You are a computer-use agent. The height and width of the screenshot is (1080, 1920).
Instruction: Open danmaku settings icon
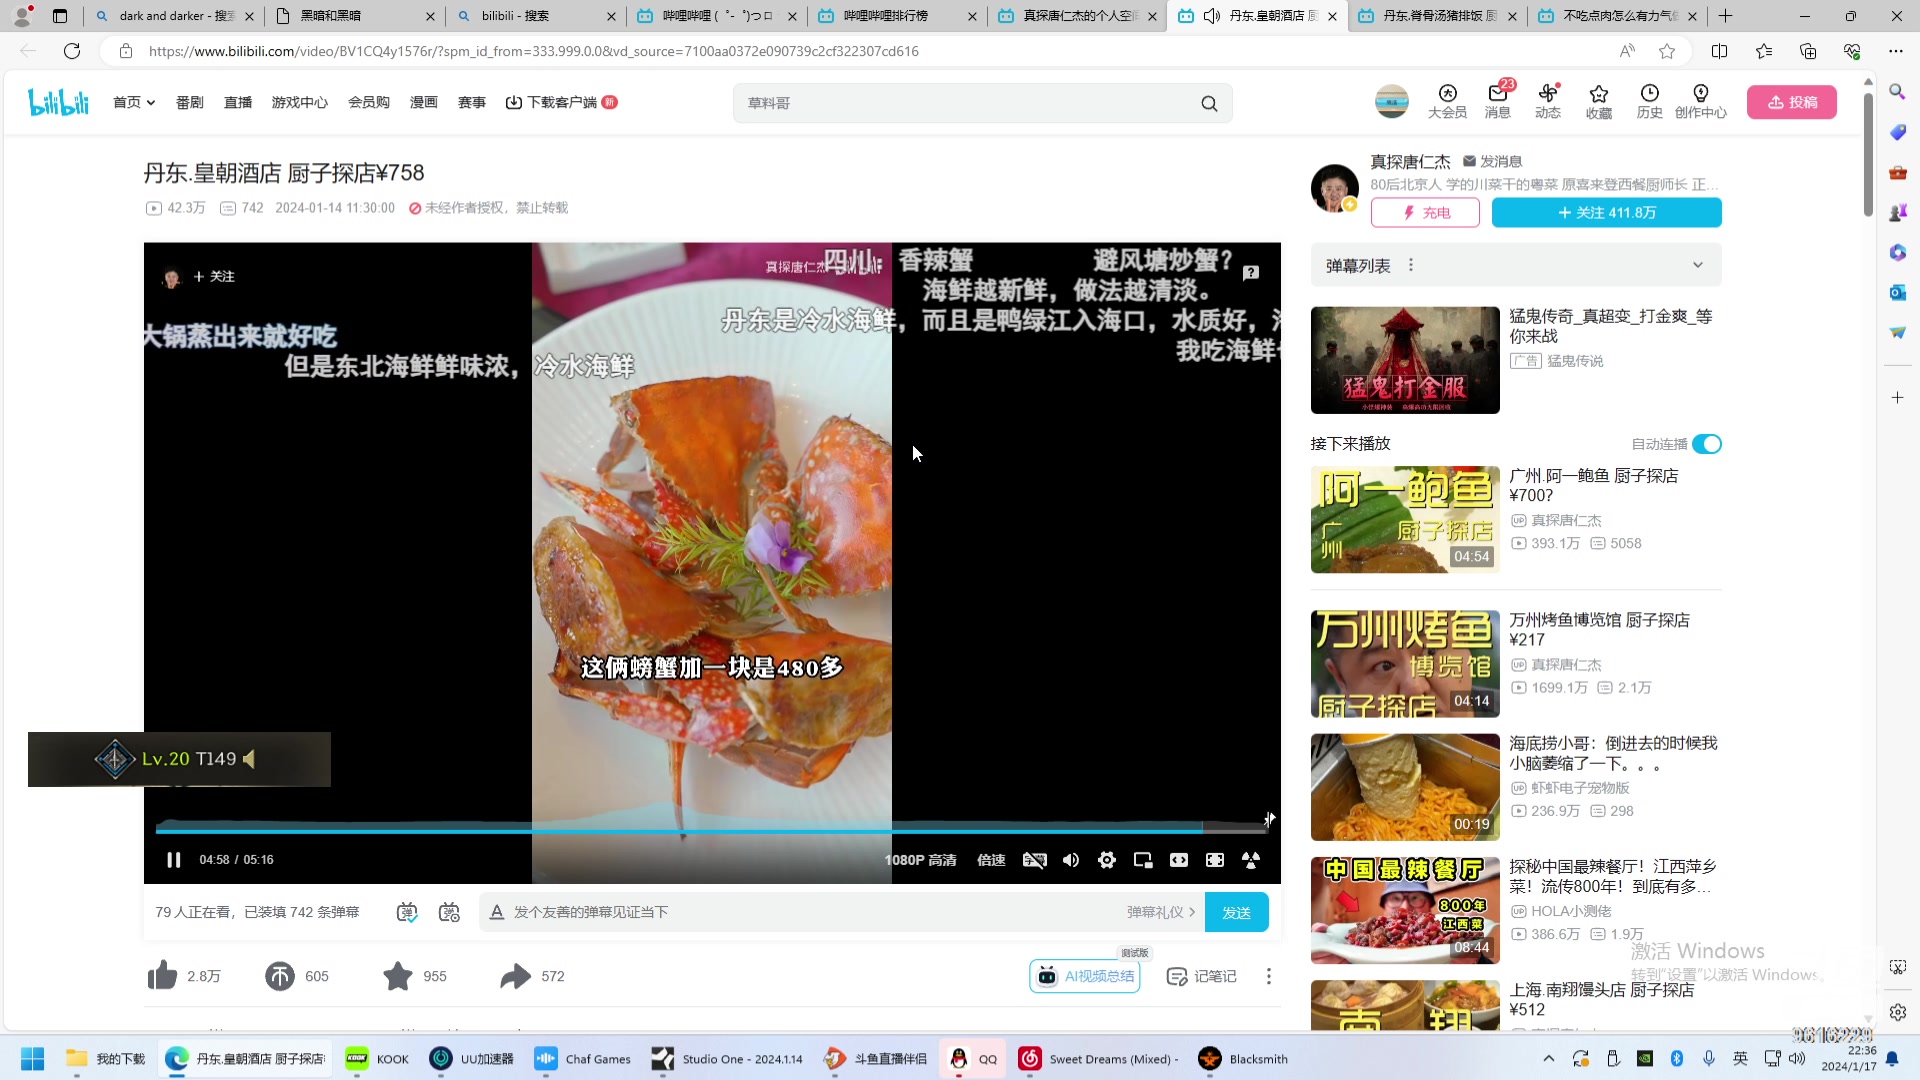[x=449, y=912]
